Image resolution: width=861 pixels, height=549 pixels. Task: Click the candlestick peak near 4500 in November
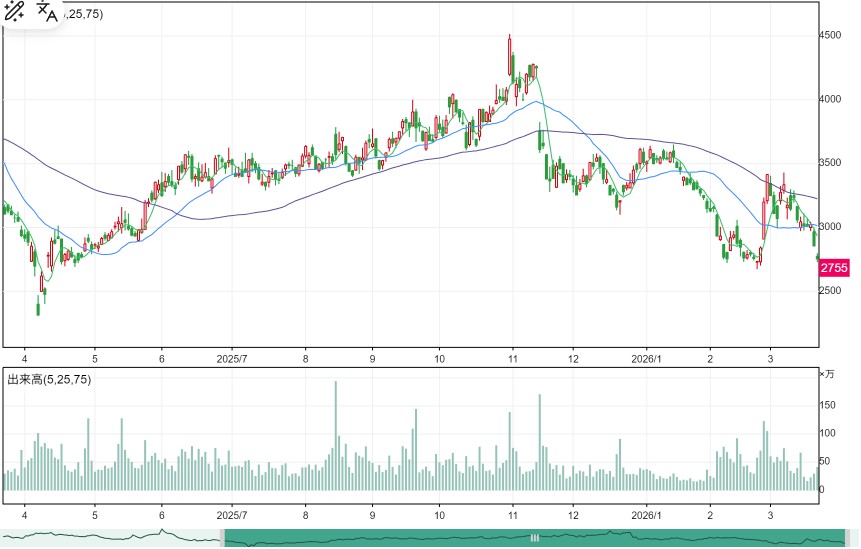[x=510, y=55]
